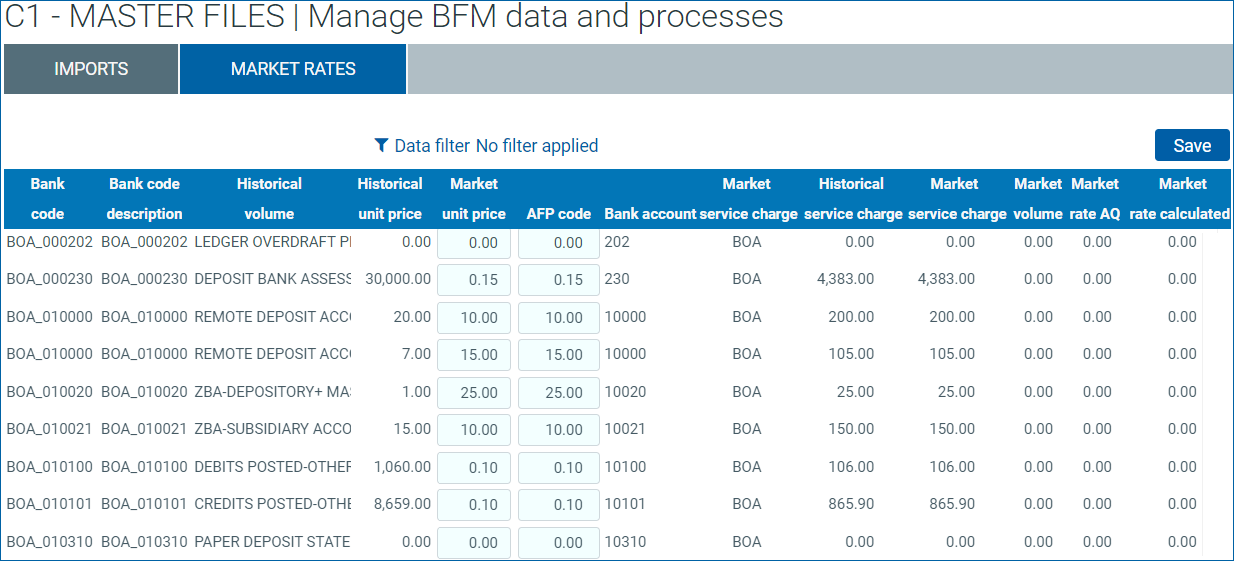Sort by Bank account column header
Viewport: 1234px width, 561px height.
click(x=651, y=214)
